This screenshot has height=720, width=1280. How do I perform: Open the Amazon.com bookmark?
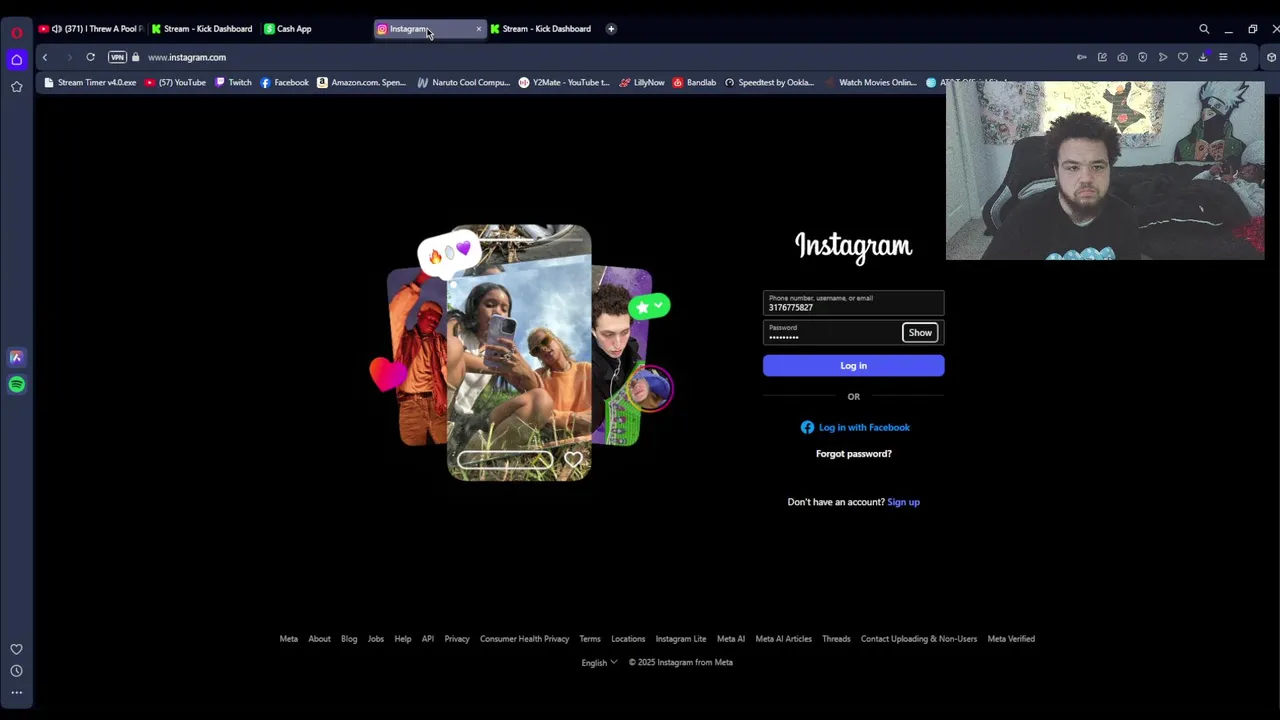coord(362,83)
